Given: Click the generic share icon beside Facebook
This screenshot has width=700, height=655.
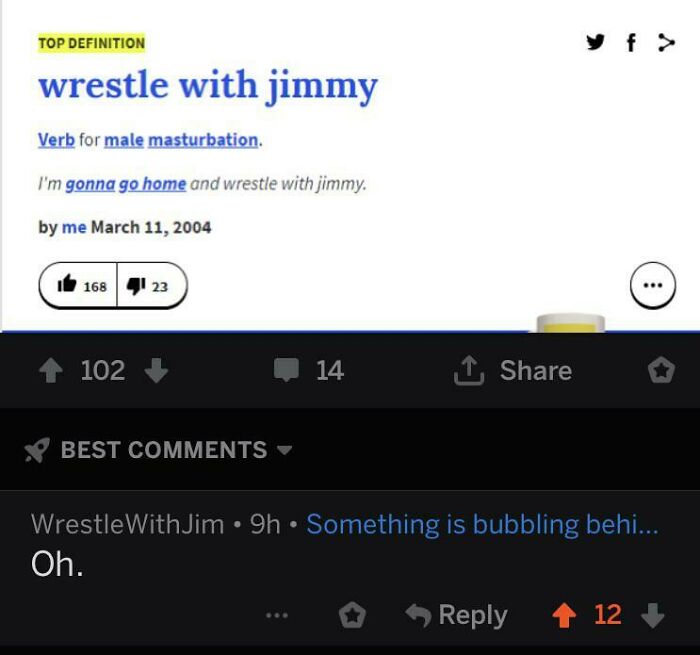Looking at the screenshot, I should [667, 43].
